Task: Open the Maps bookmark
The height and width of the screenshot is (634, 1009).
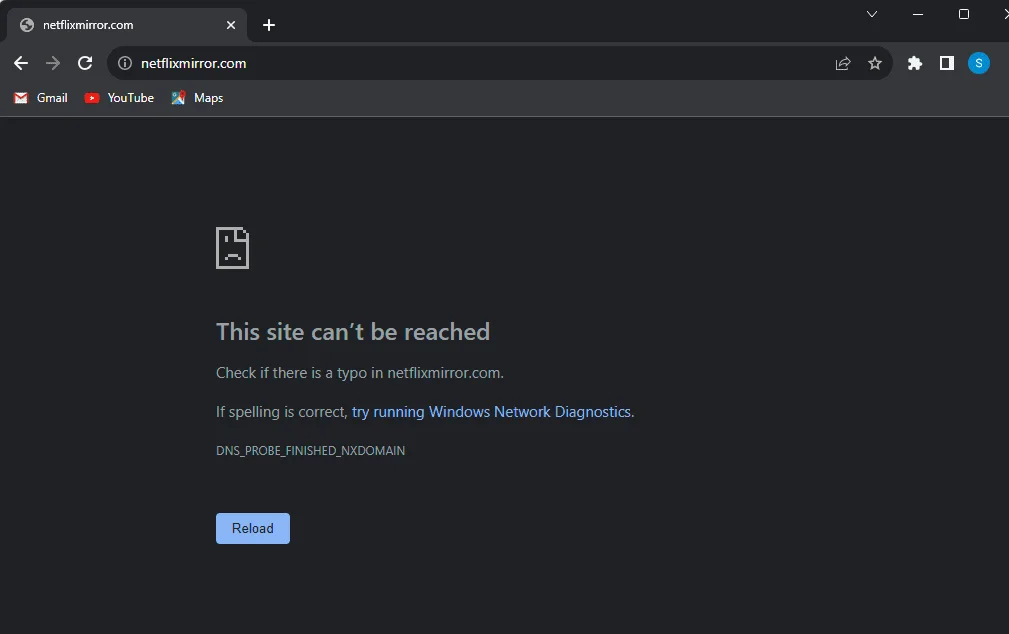Action: point(198,98)
